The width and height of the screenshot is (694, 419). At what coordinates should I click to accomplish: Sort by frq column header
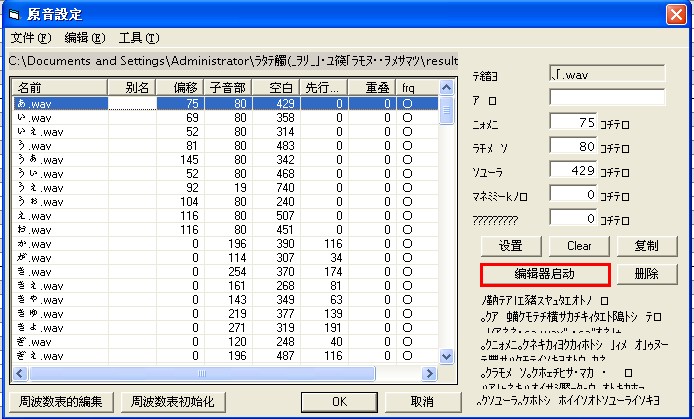click(417, 88)
